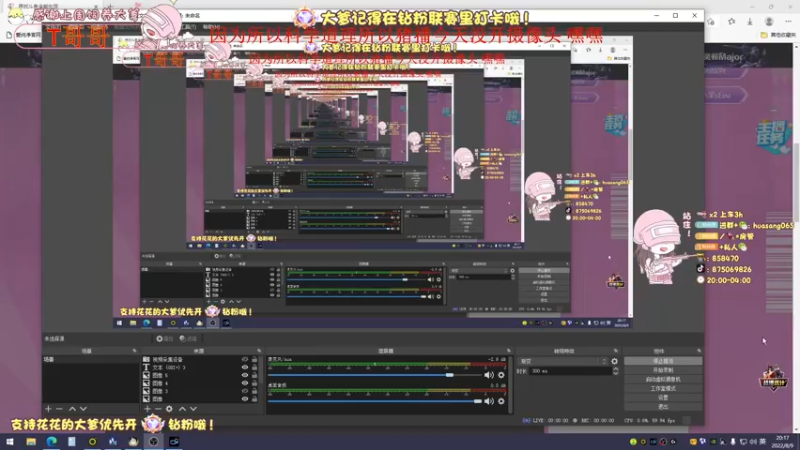Move the selected source up
Image resolution: width=800 pixels, height=450 pixels.
[182, 409]
